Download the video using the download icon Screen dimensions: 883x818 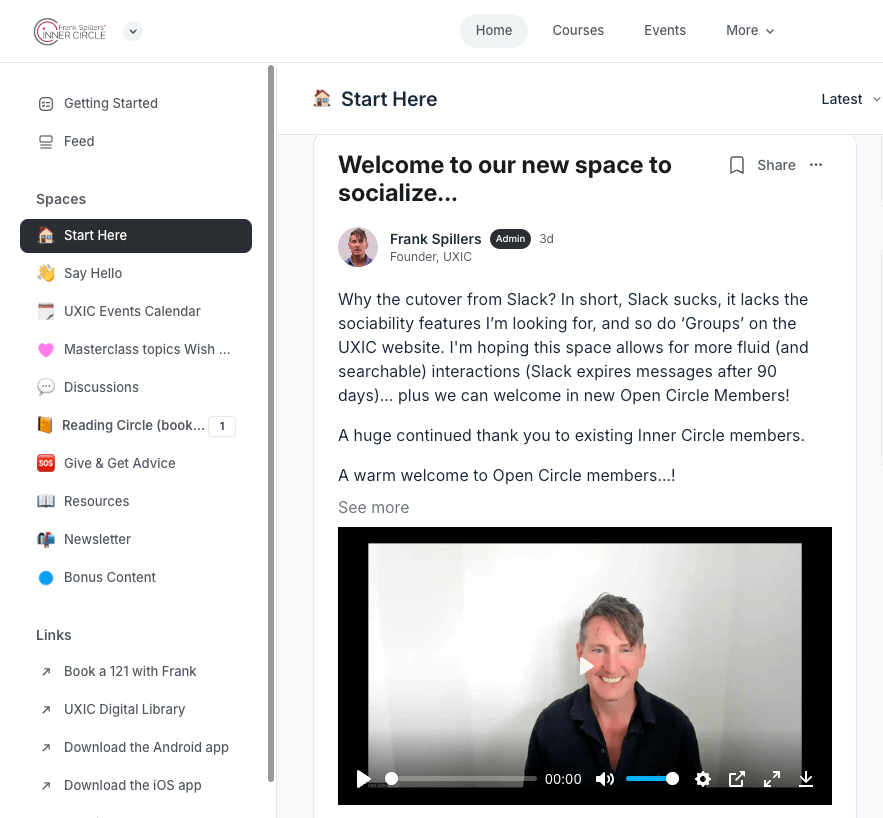click(x=806, y=779)
